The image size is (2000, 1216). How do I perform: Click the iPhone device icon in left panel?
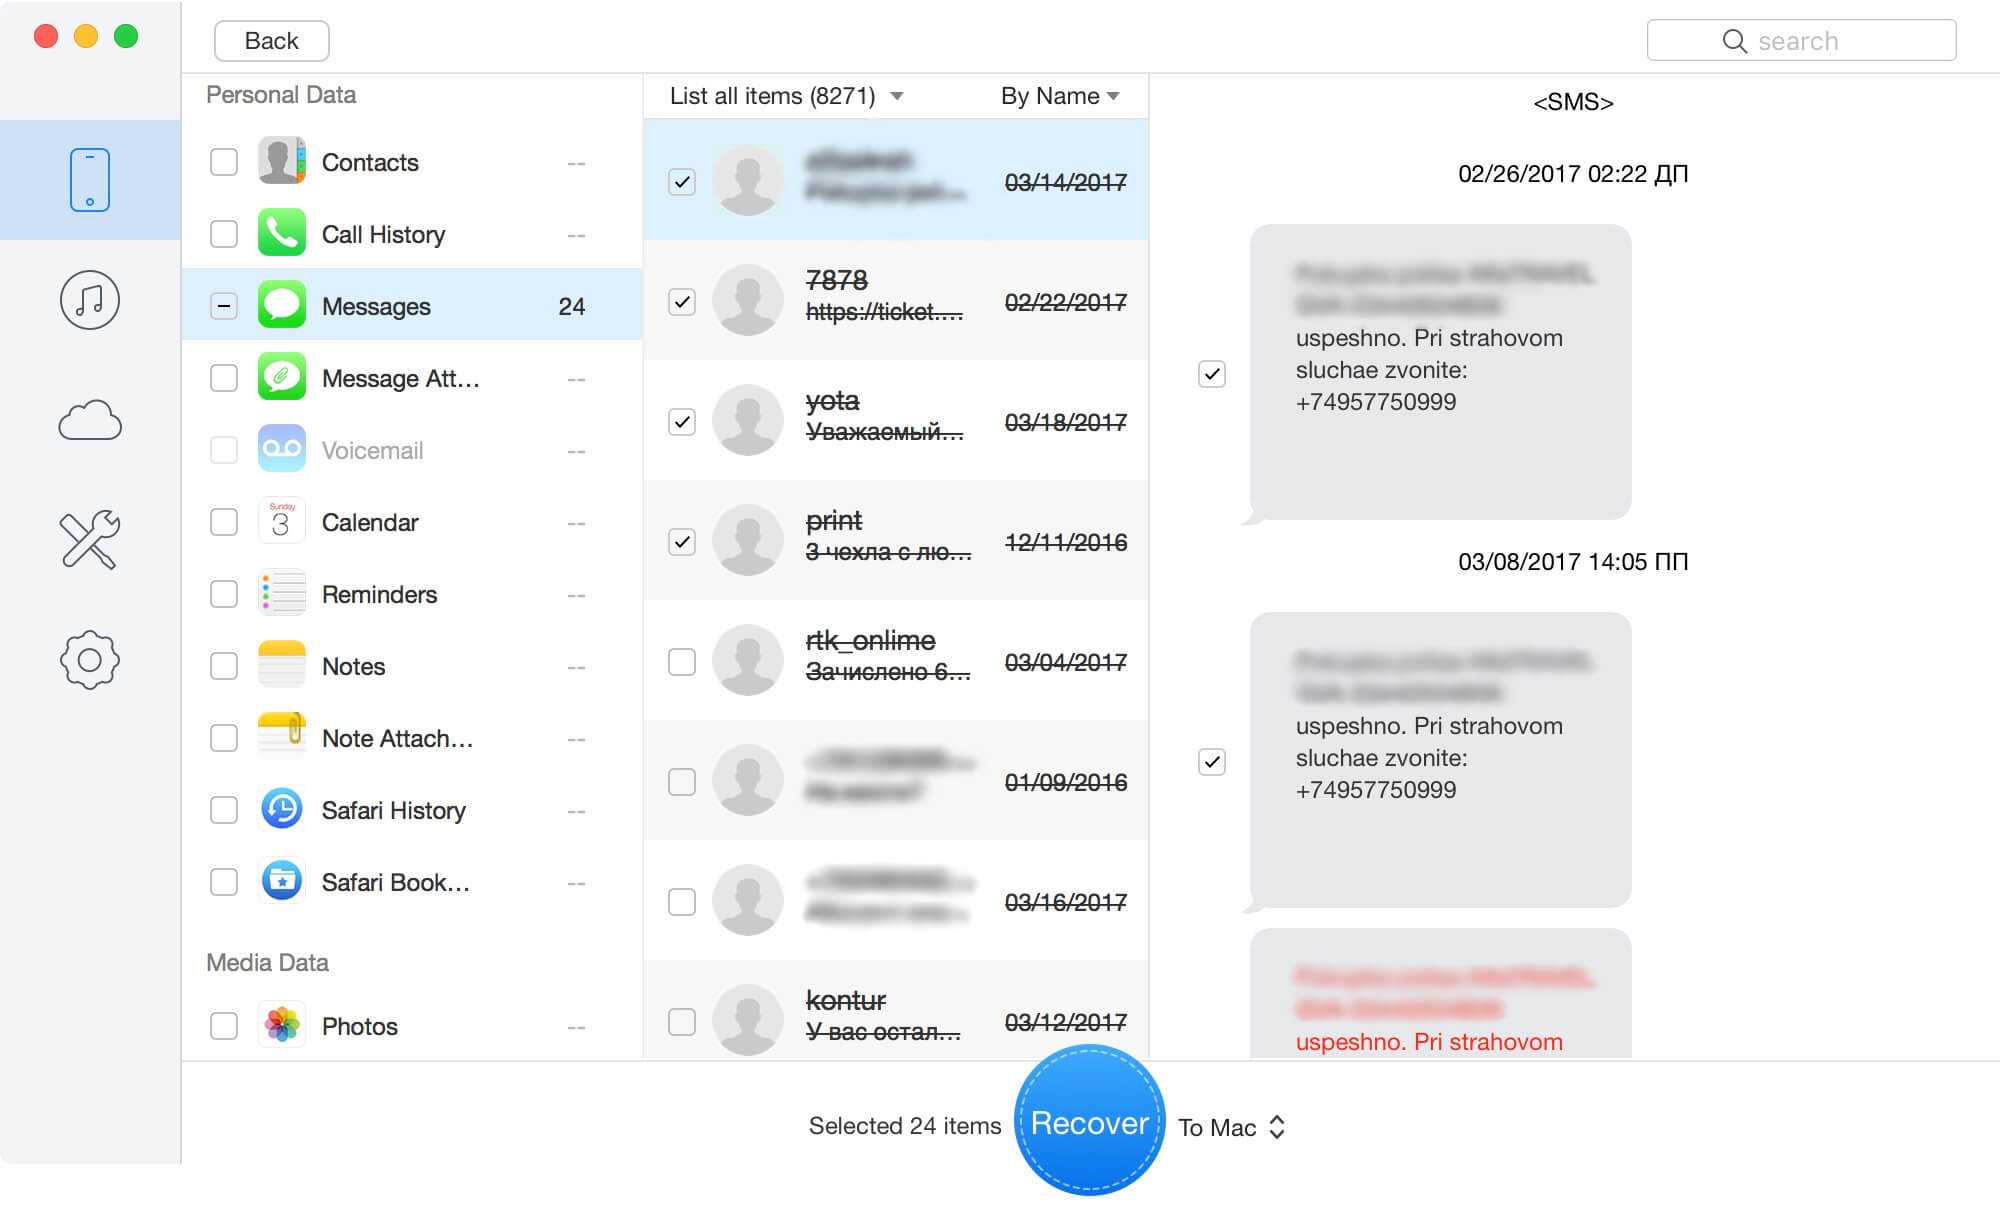click(x=89, y=177)
